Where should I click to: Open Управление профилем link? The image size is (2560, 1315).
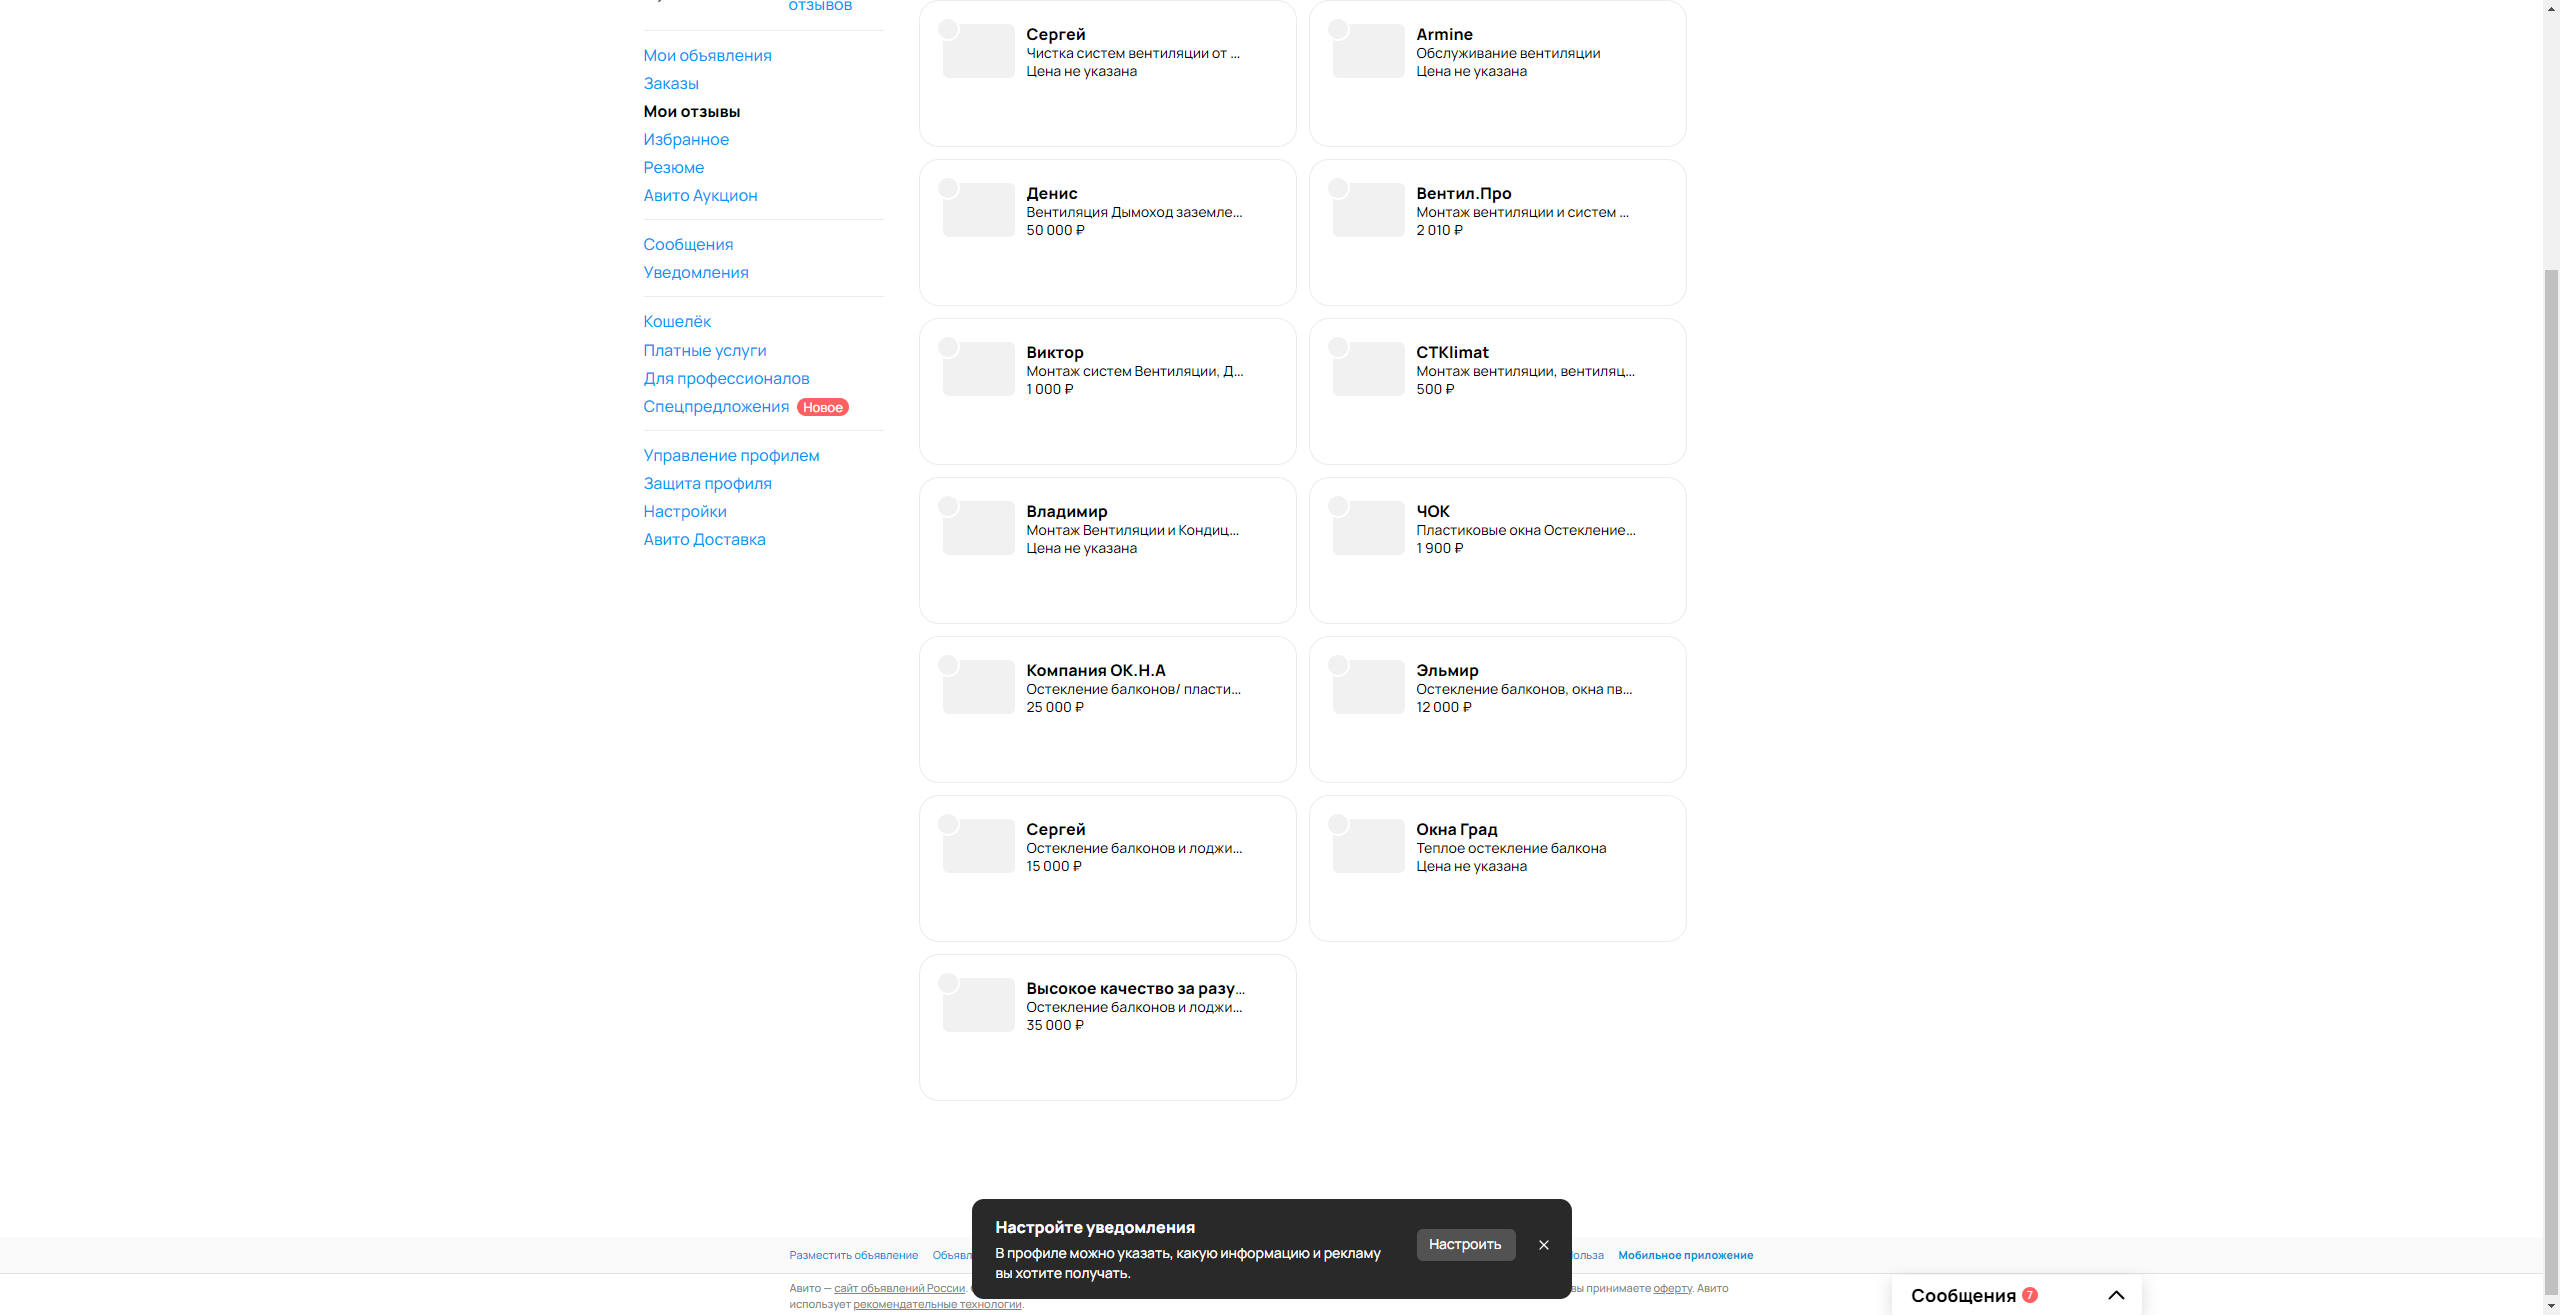pyautogui.click(x=731, y=455)
